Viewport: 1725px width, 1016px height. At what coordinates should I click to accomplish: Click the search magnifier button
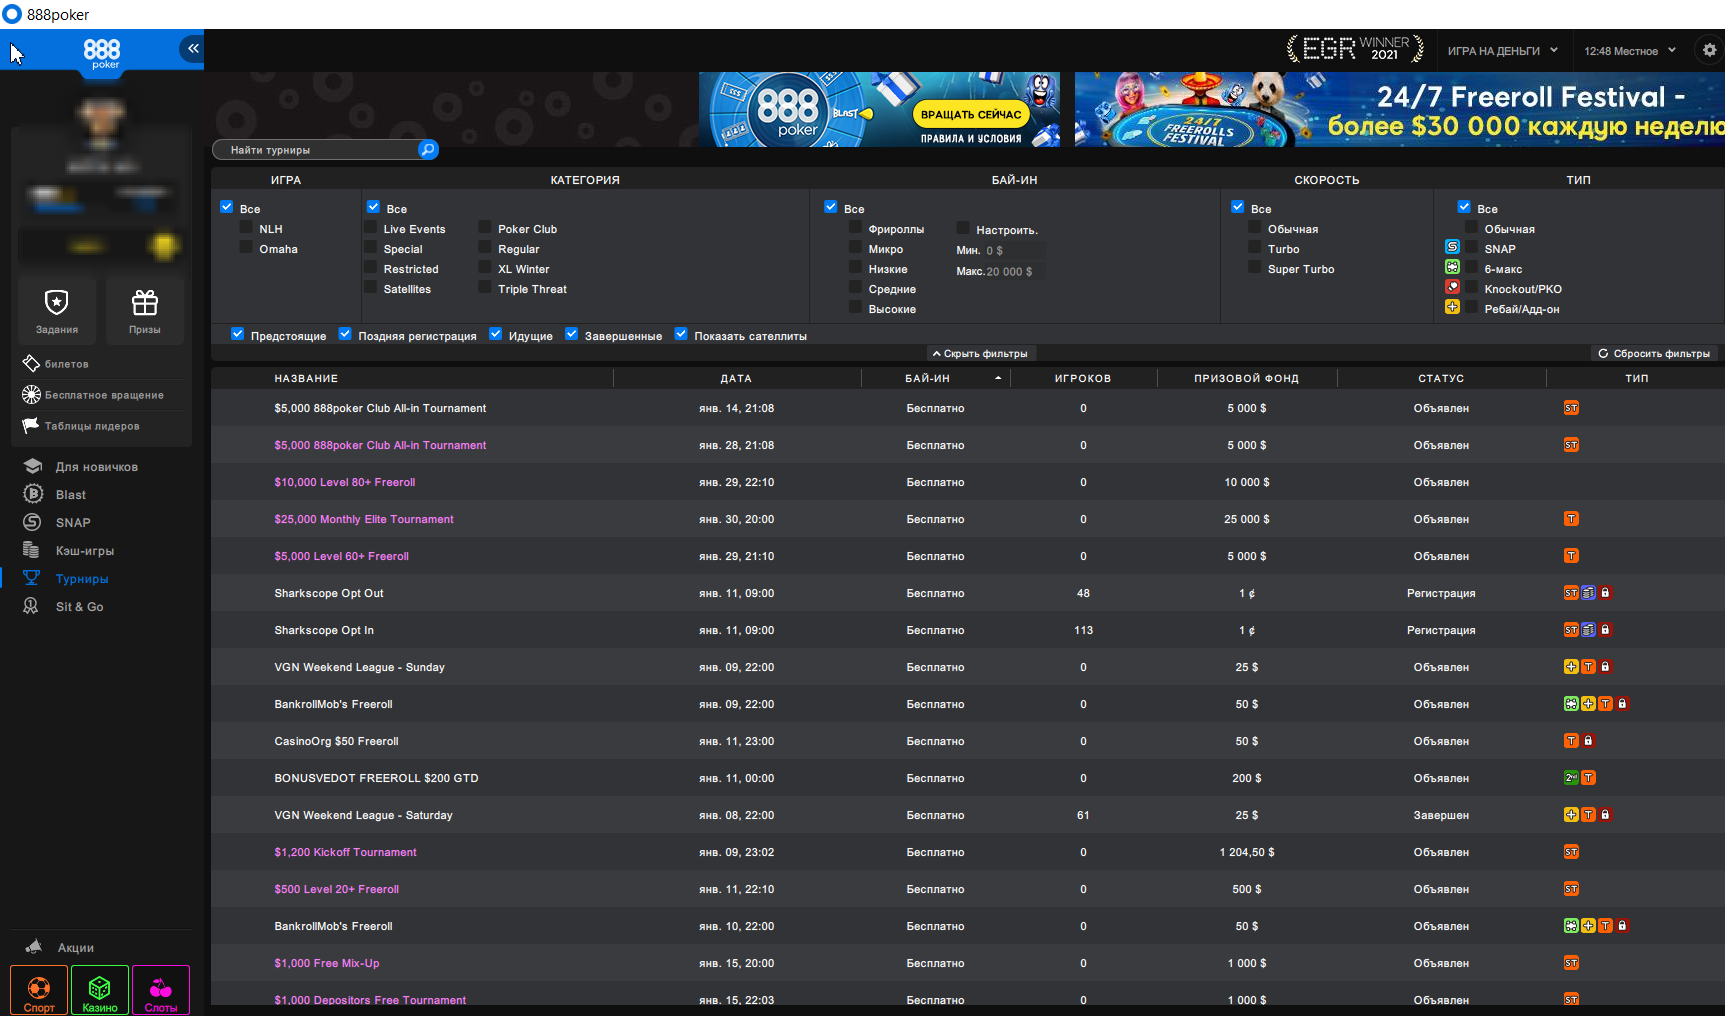click(428, 150)
